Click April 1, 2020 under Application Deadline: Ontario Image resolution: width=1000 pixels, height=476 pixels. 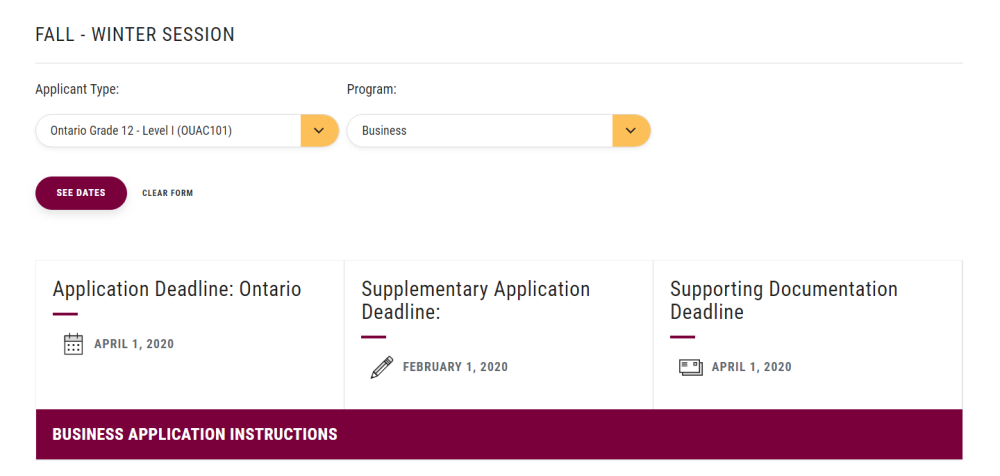click(x=134, y=345)
